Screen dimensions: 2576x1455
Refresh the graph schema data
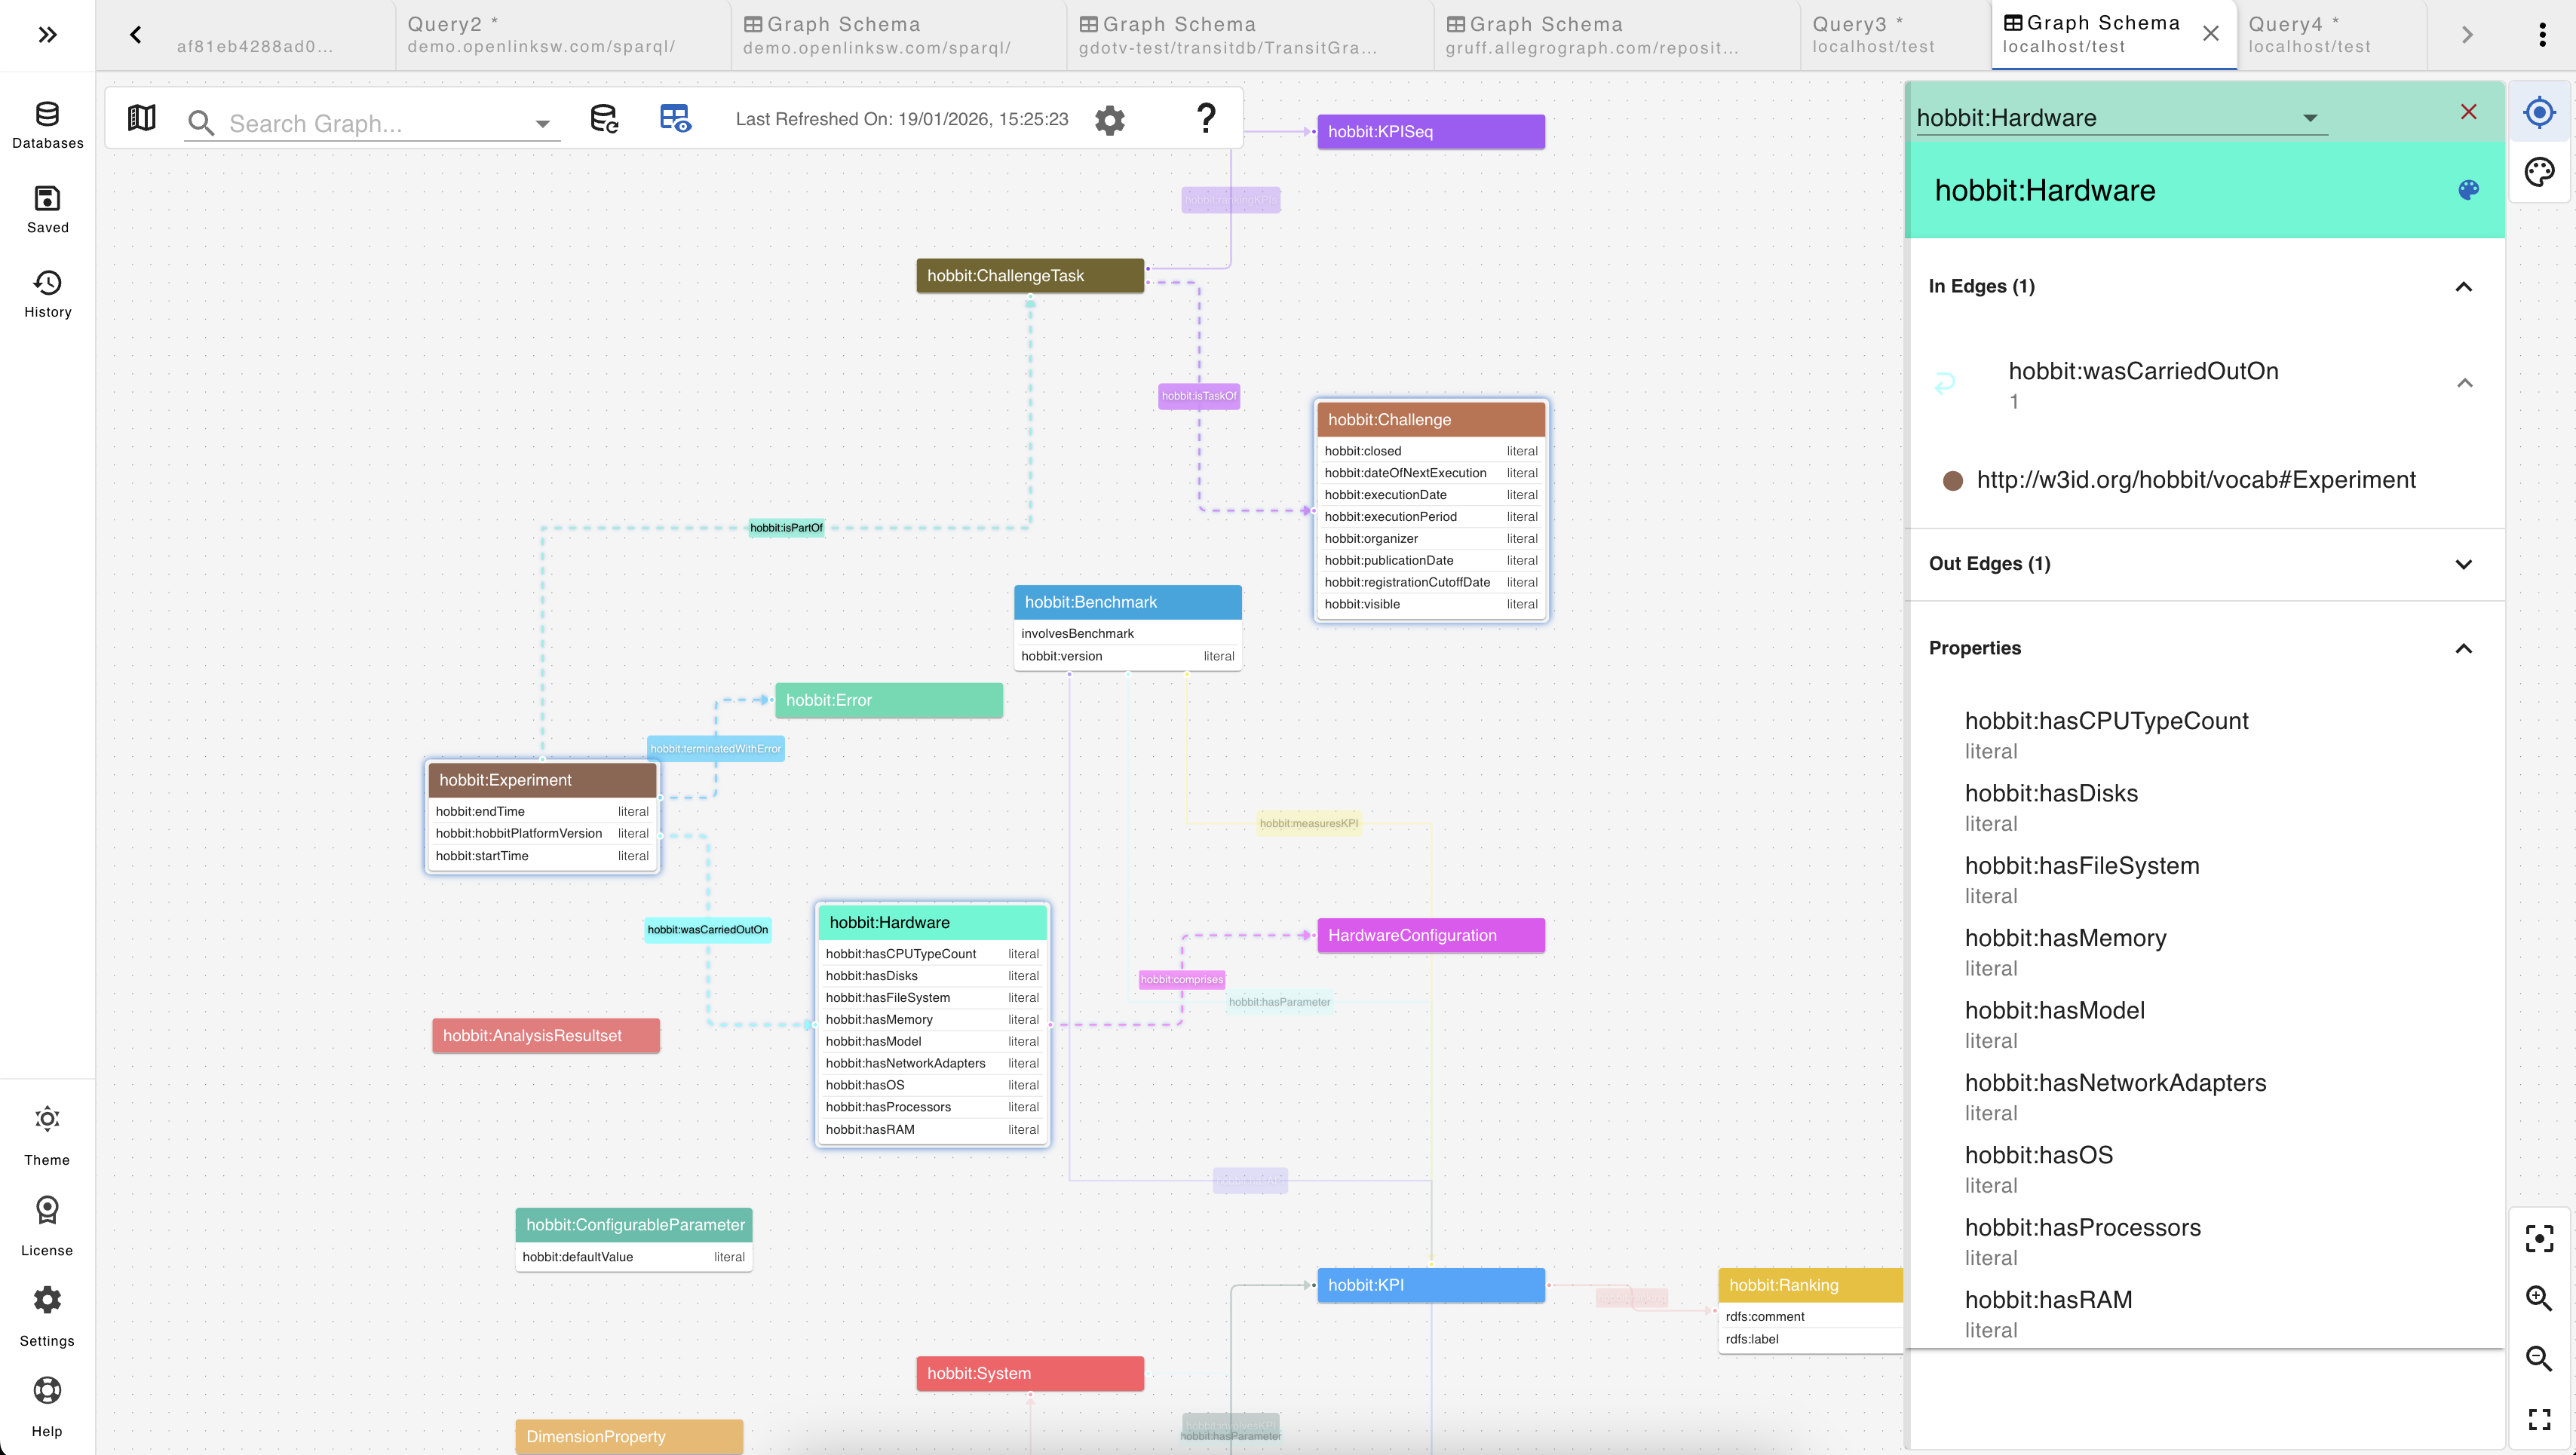[604, 119]
